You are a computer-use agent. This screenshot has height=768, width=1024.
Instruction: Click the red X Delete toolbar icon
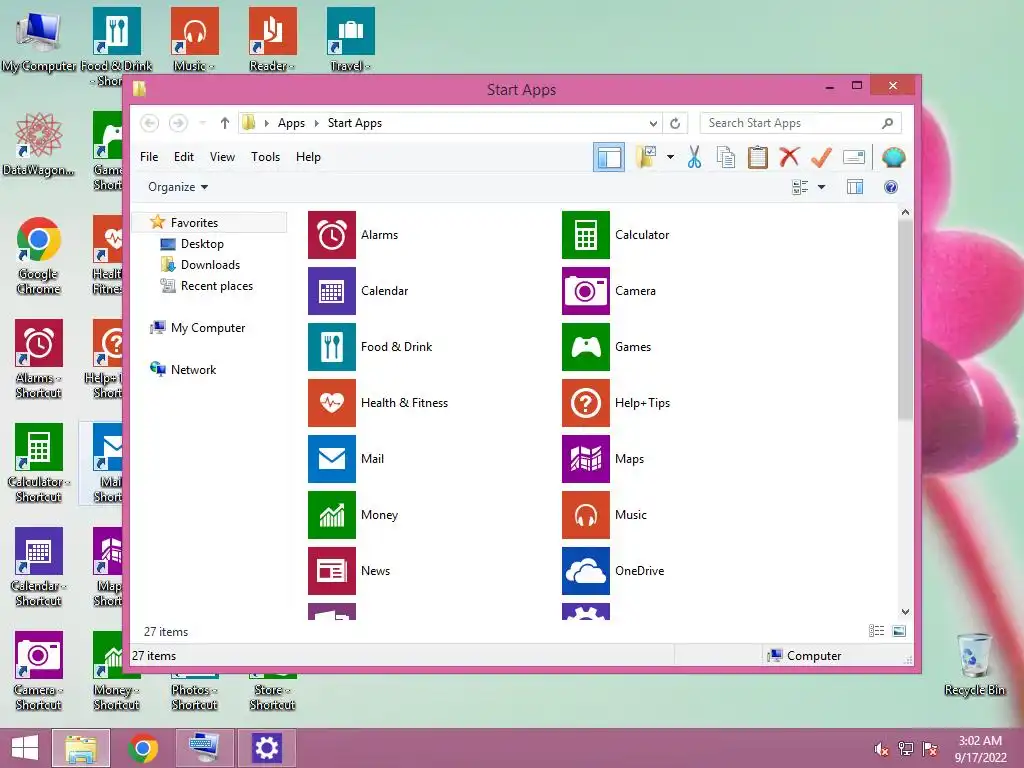pos(790,157)
